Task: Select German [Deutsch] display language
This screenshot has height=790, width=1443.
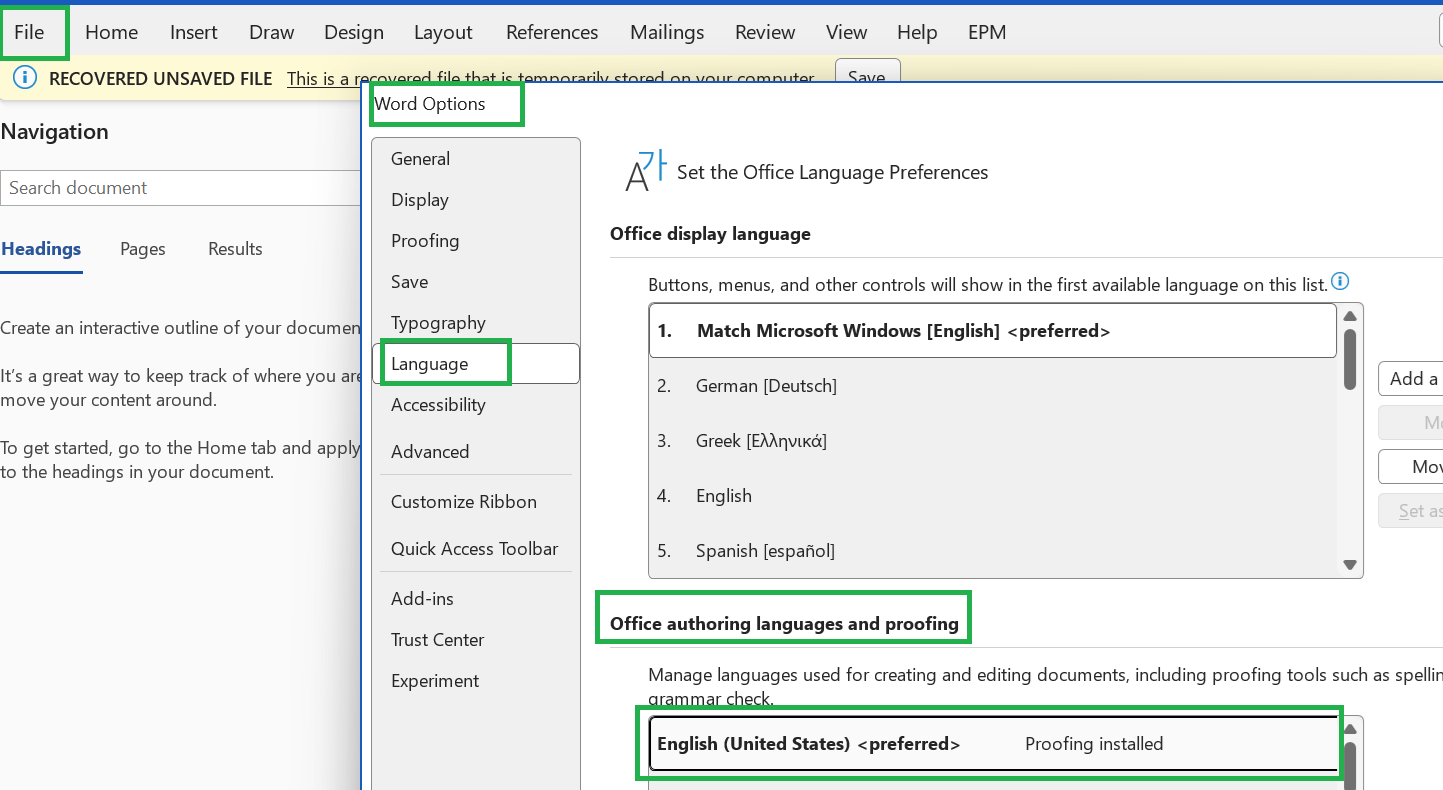Action: (993, 386)
